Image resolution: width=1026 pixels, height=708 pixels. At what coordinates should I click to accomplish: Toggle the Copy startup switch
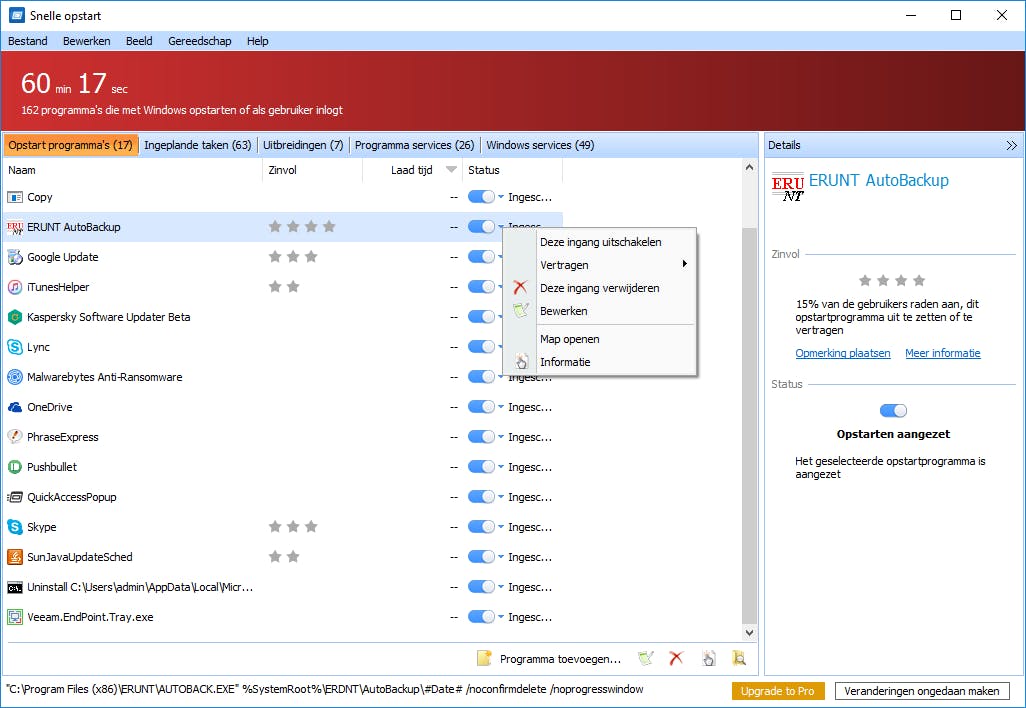tap(482, 197)
